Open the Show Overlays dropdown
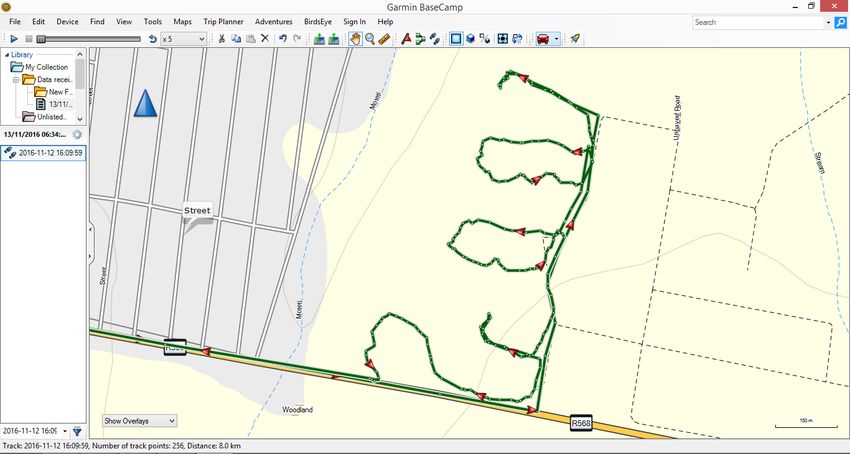The height and width of the screenshot is (454, 850). pos(139,420)
